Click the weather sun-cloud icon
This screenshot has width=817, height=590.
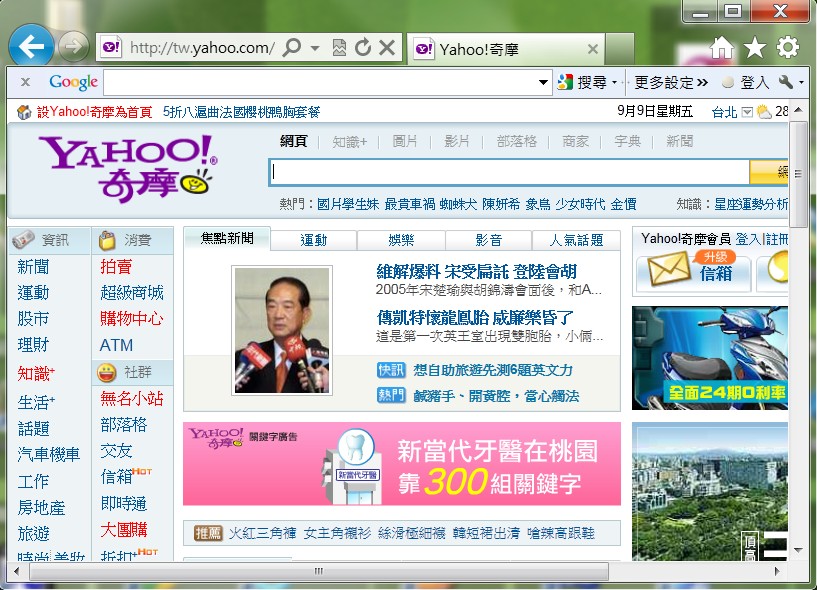[x=764, y=112]
